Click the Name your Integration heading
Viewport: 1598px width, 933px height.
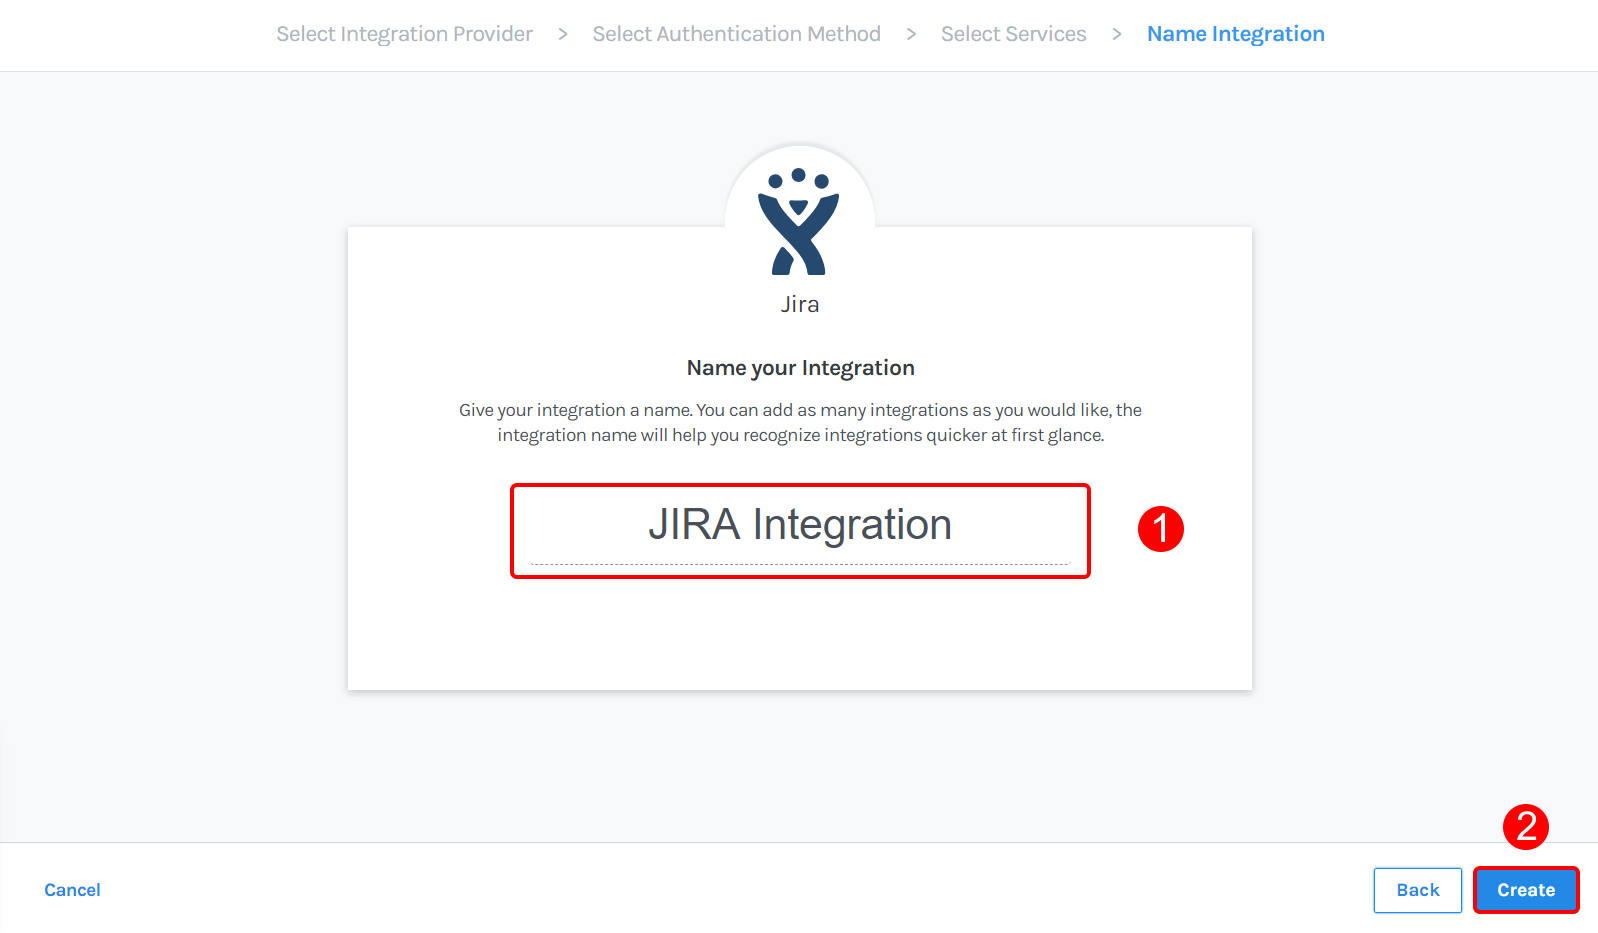pyautogui.click(x=800, y=368)
